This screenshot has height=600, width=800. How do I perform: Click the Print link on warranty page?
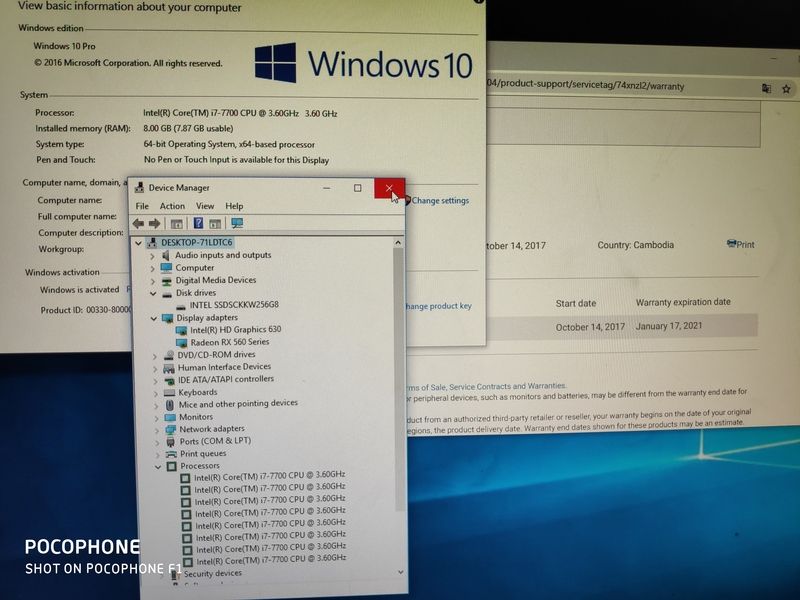741,244
